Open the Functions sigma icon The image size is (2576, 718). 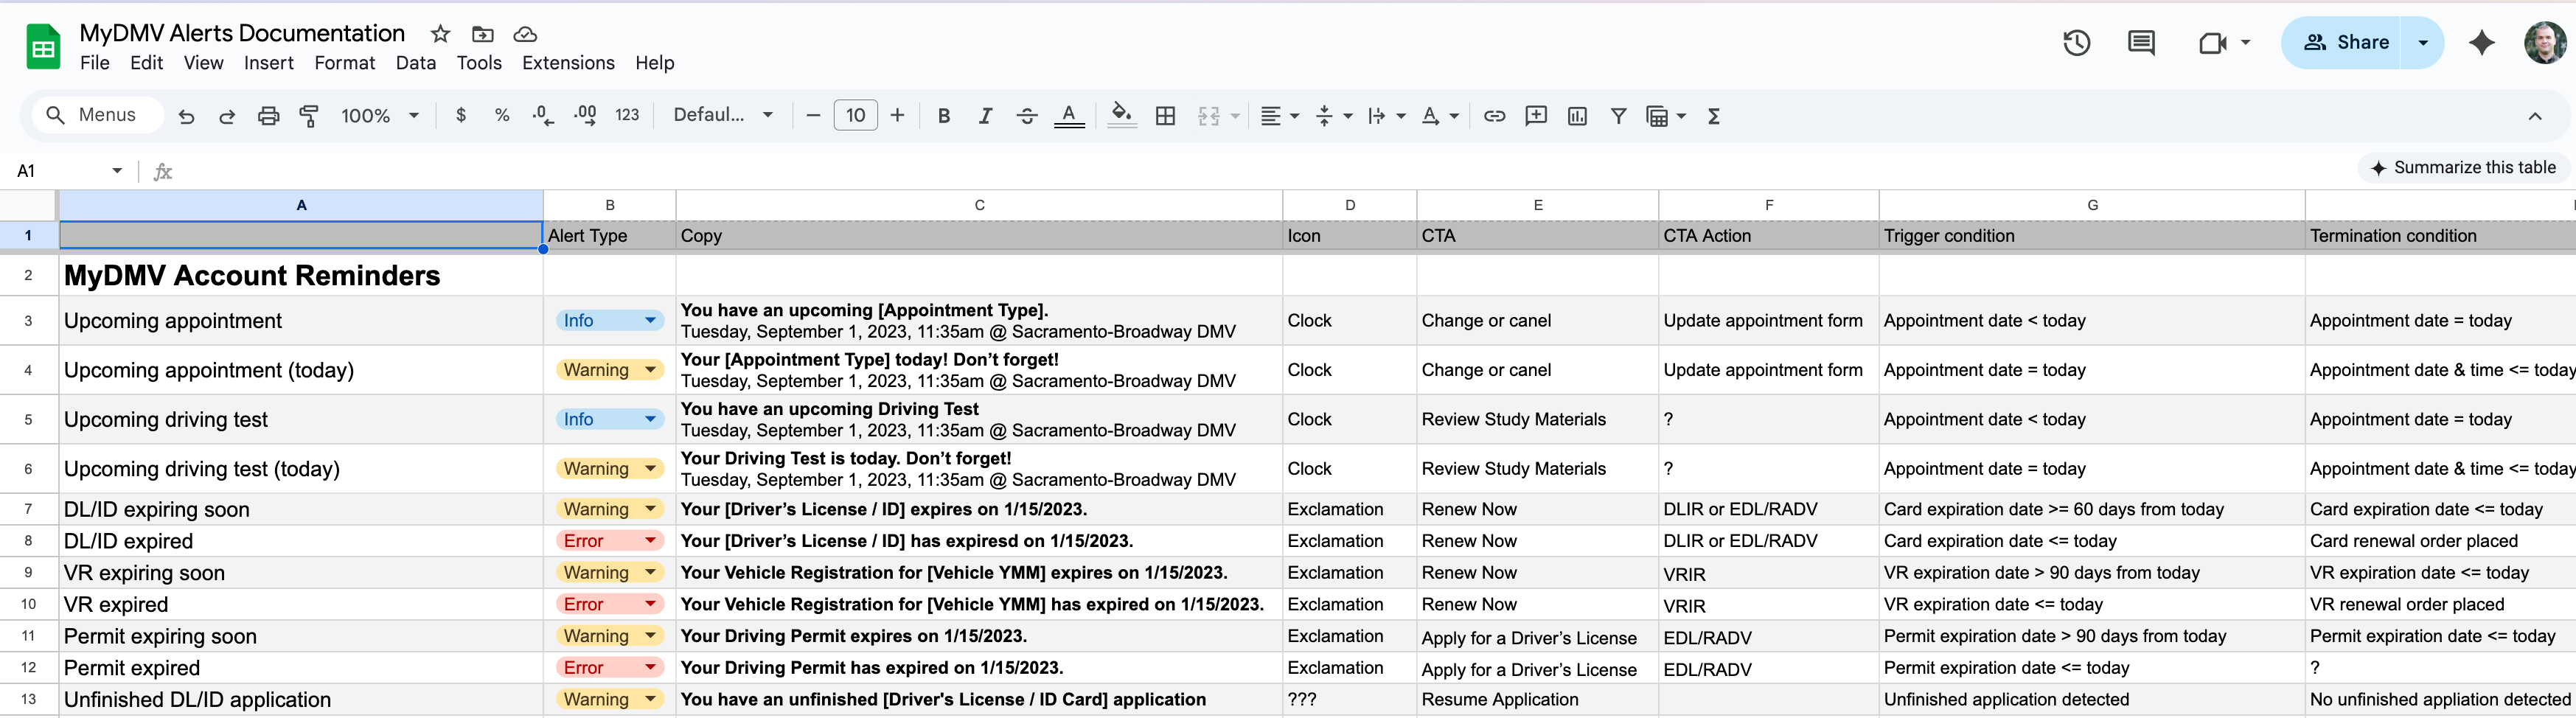[1713, 116]
